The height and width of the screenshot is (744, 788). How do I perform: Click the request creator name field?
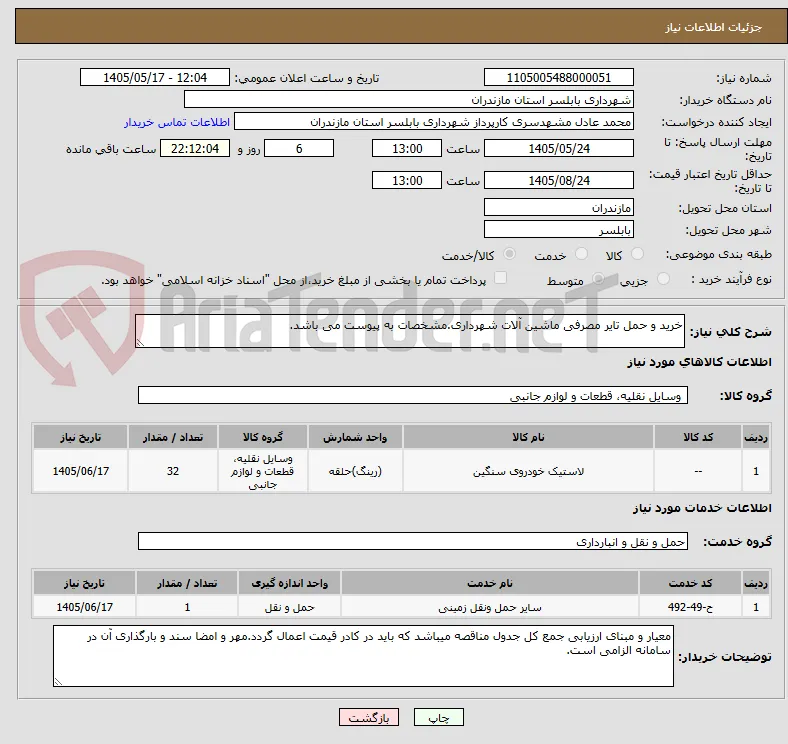[434, 122]
